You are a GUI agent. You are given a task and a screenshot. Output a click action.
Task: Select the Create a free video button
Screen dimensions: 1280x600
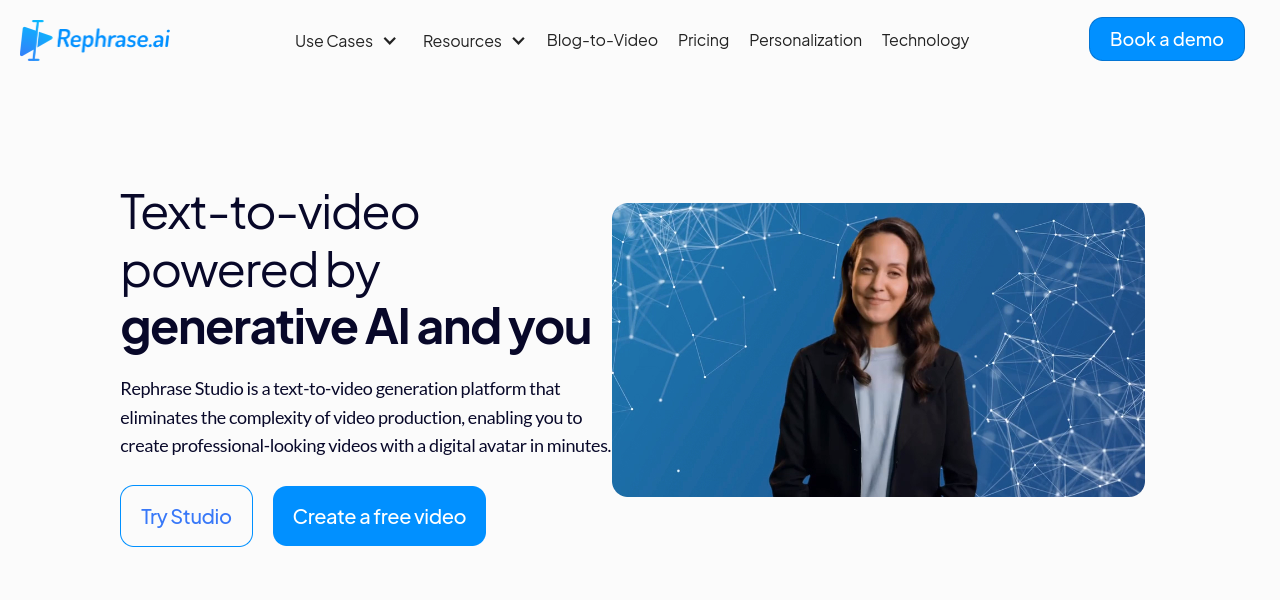click(379, 516)
